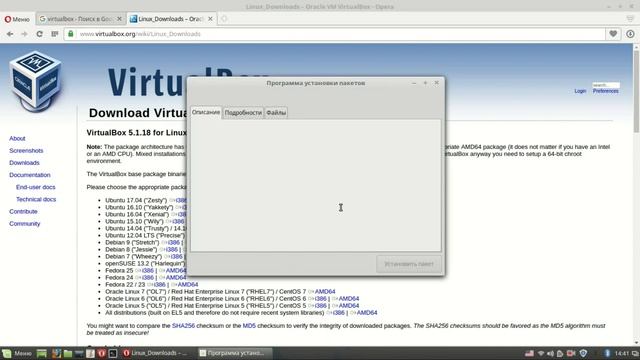Close the package installer dialog
The width and height of the screenshot is (640, 360).
coord(437,83)
